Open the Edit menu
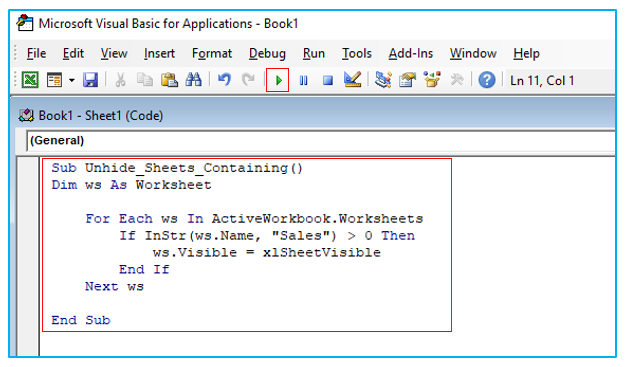The width and height of the screenshot is (625, 367). point(73,53)
